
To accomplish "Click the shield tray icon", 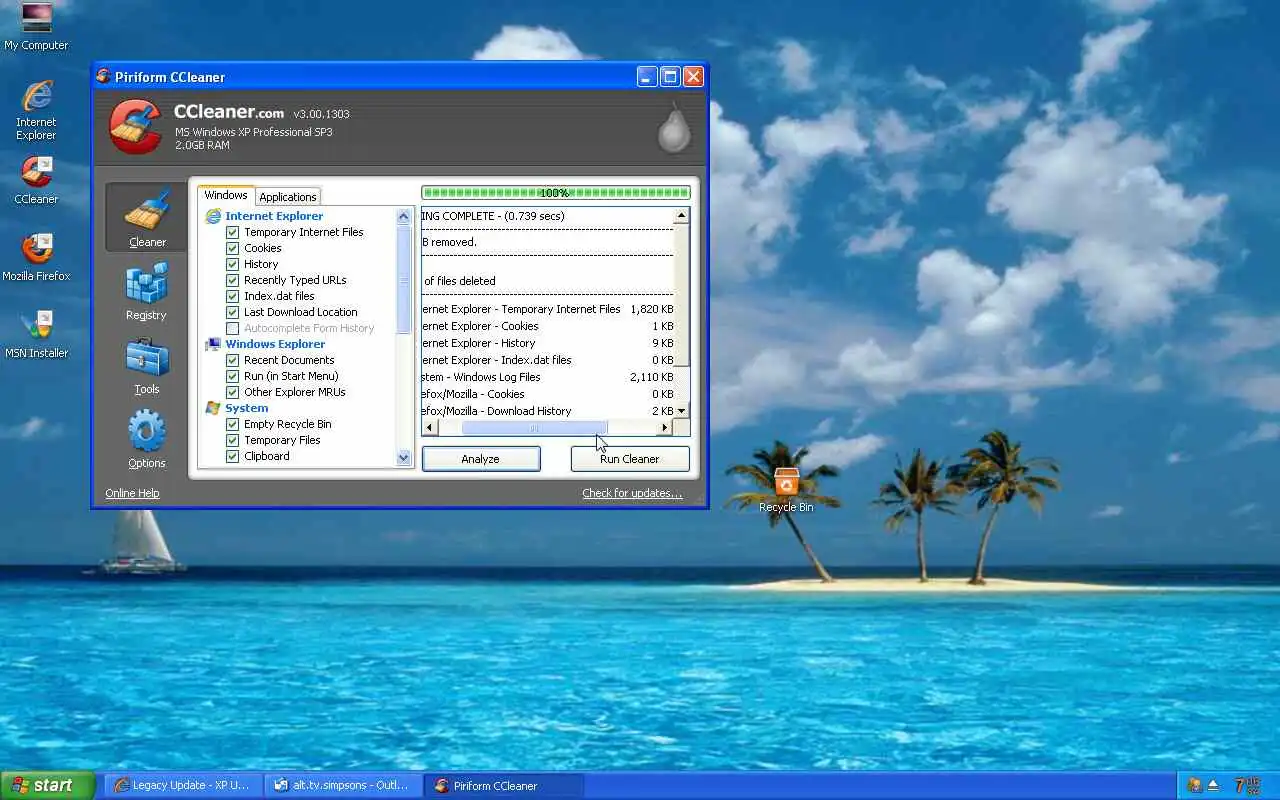I will 1194,786.
